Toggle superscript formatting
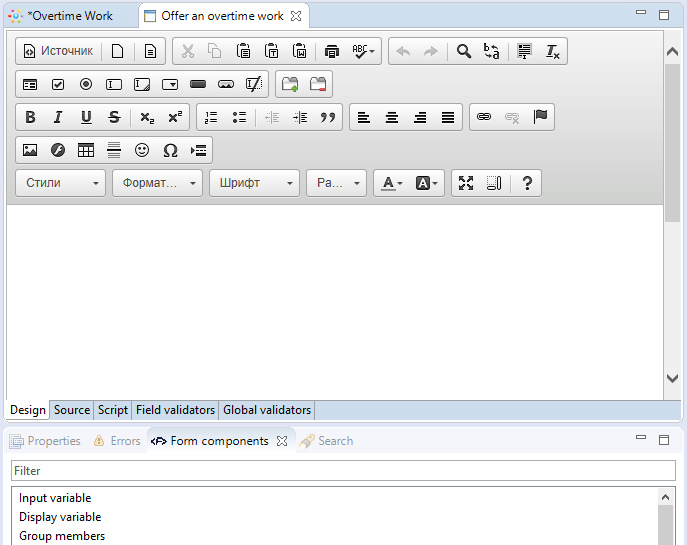The height and width of the screenshot is (545, 687). click(175, 117)
